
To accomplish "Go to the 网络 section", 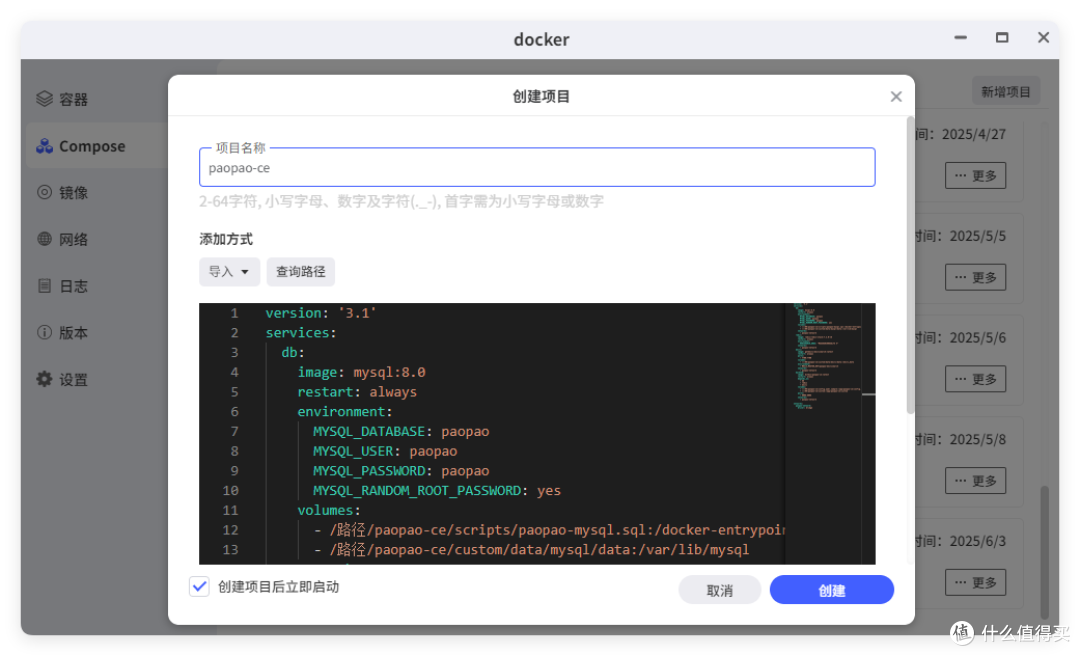I will pyautogui.click(x=73, y=240).
